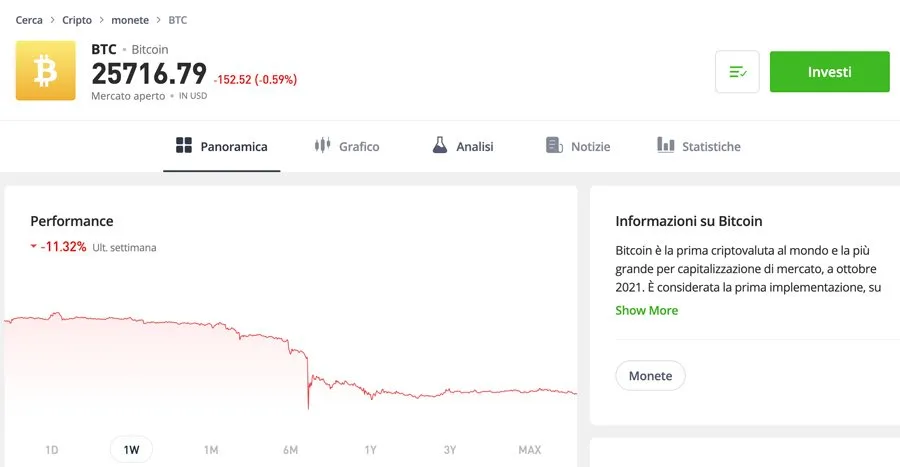This screenshot has width=900, height=467.
Task: Click the Grafico candlestick icon
Action: click(x=323, y=145)
